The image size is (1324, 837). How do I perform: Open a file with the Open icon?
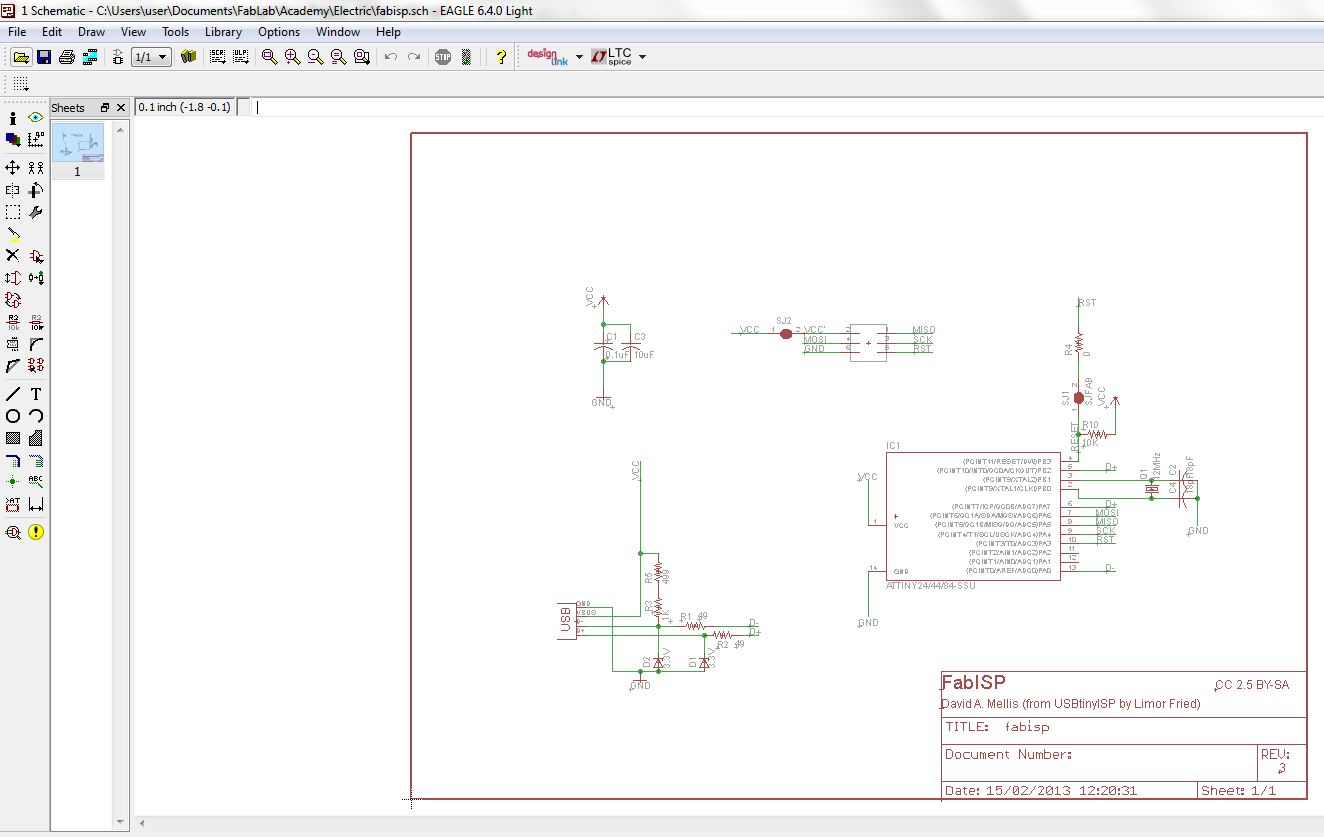20,57
